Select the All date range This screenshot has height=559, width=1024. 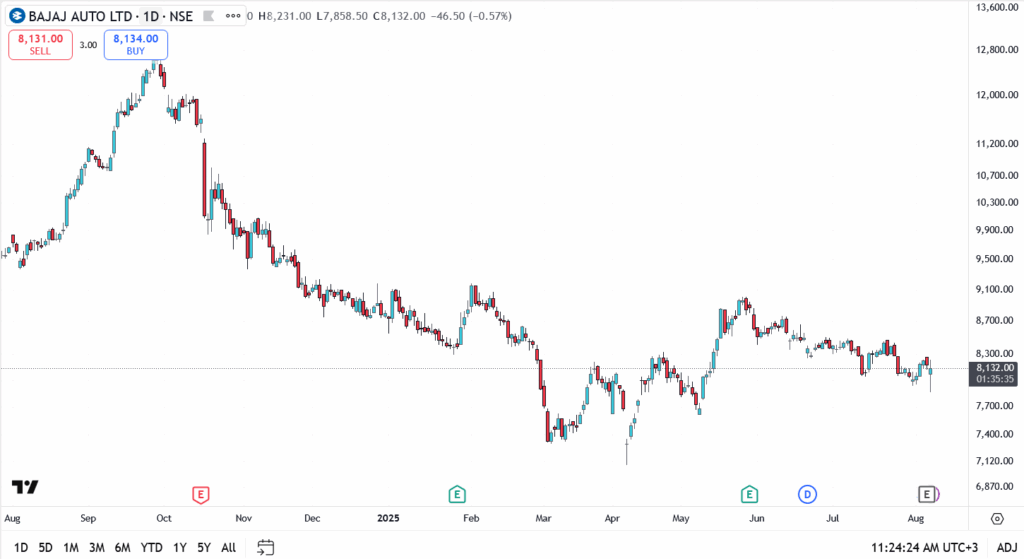point(229,547)
